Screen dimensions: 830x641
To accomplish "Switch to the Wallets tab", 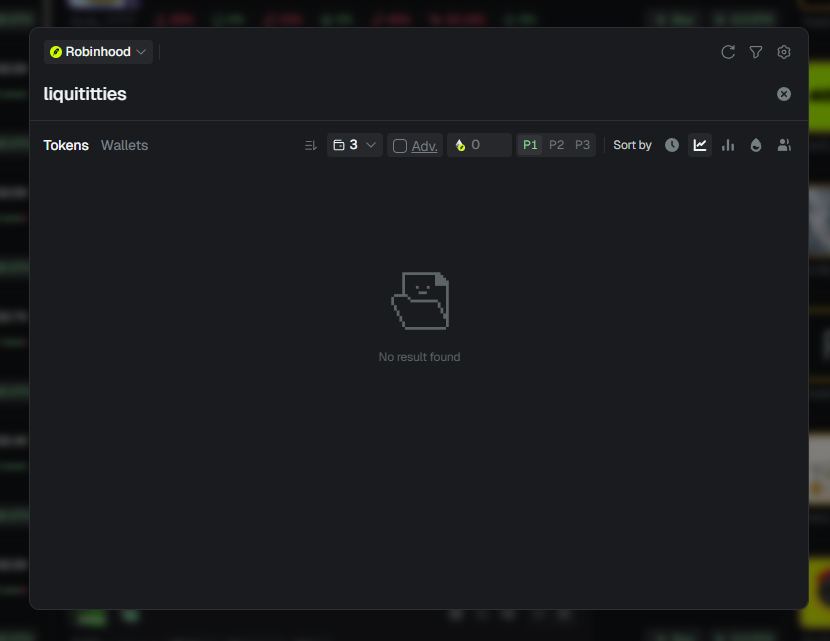I will coord(124,145).
